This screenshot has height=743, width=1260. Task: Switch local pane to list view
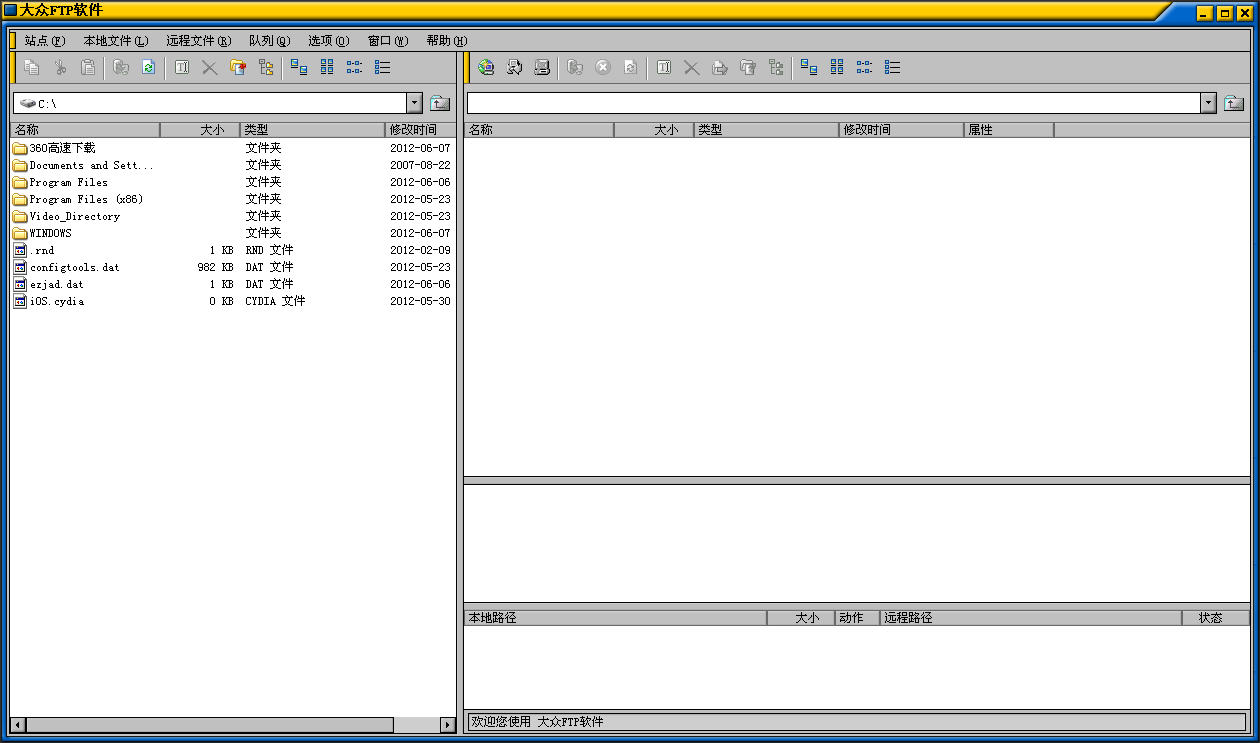click(x=355, y=67)
